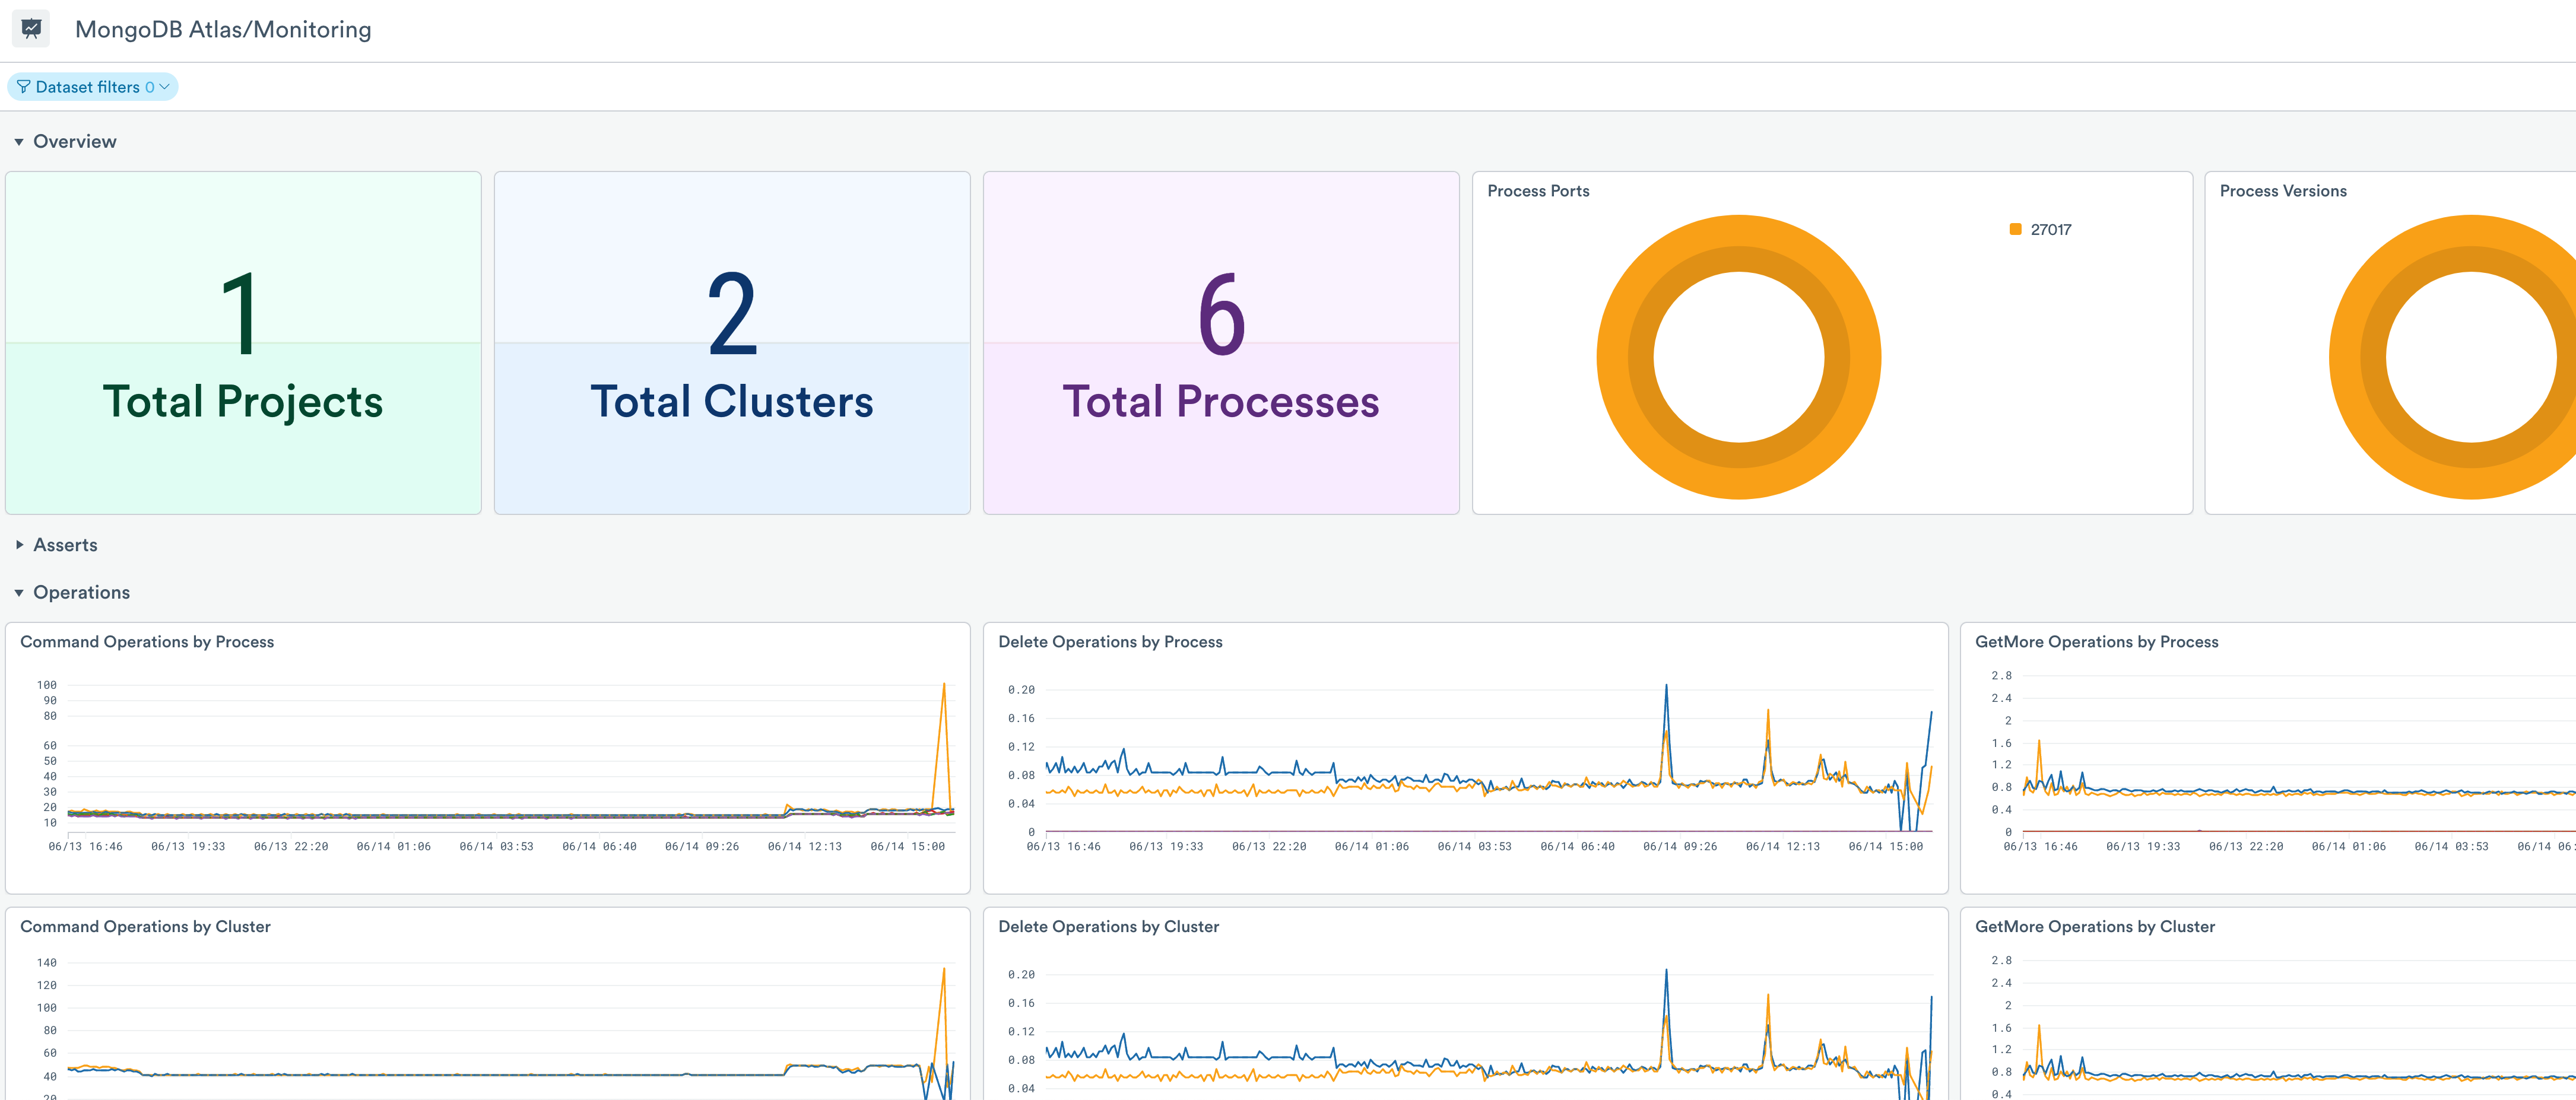Click Command Operations by Cluster panel title
The width and height of the screenshot is (2576, 1100).
pos(145,927)
